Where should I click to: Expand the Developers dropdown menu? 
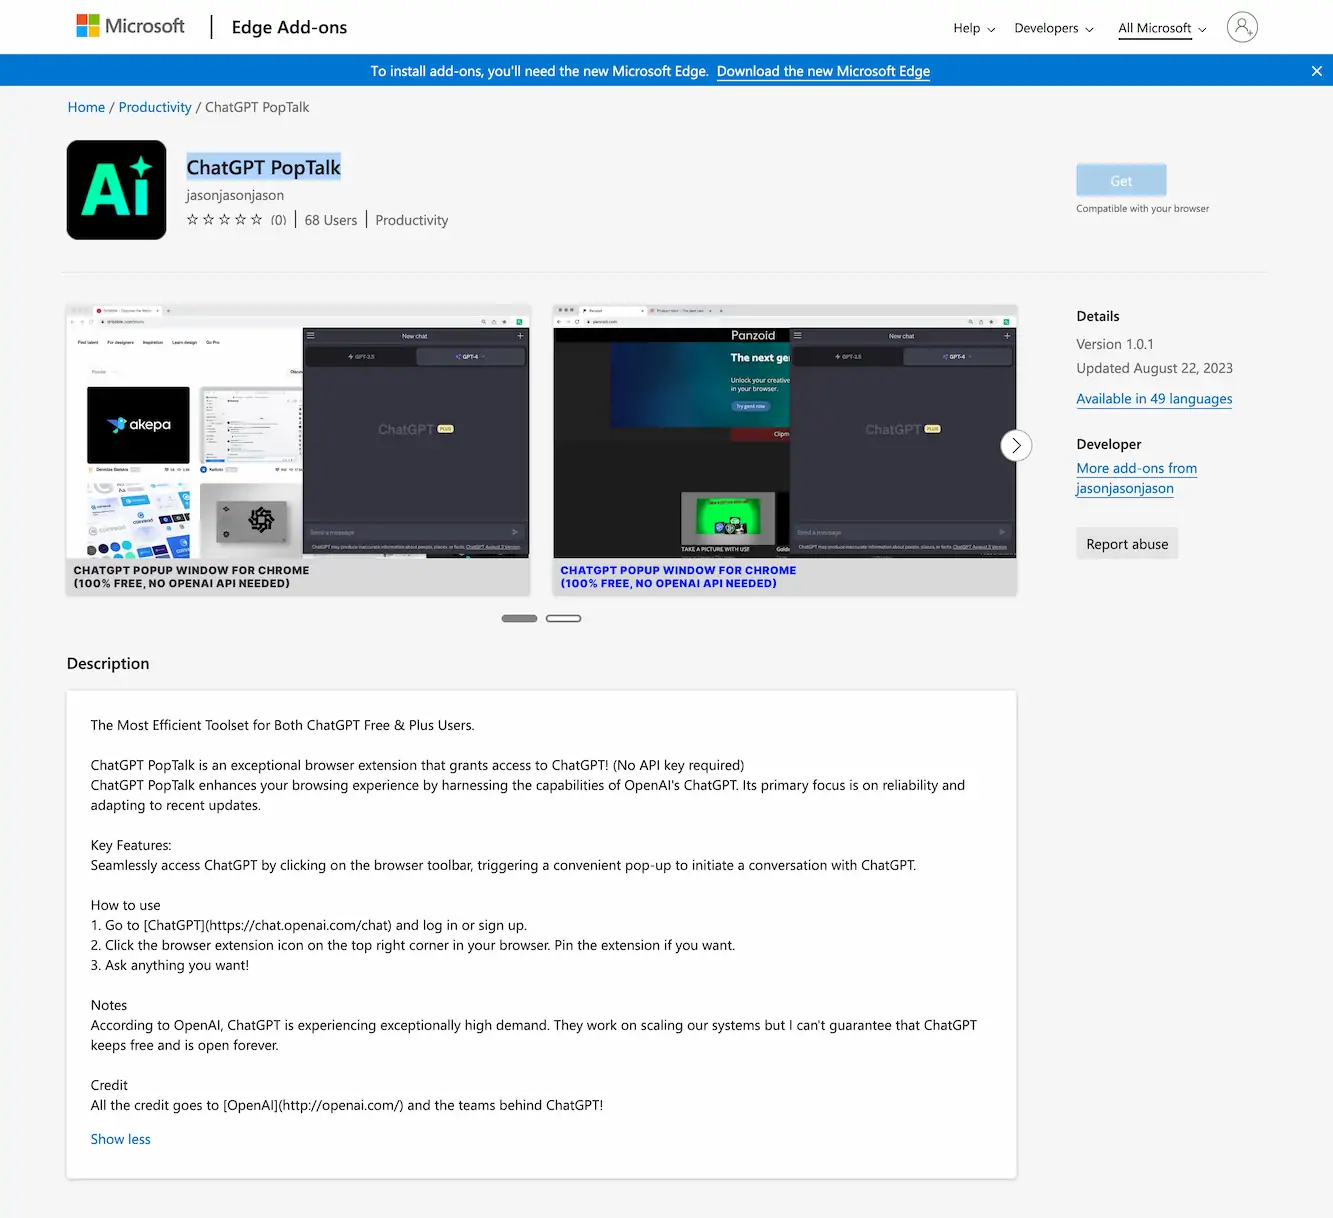(1054, 28)
